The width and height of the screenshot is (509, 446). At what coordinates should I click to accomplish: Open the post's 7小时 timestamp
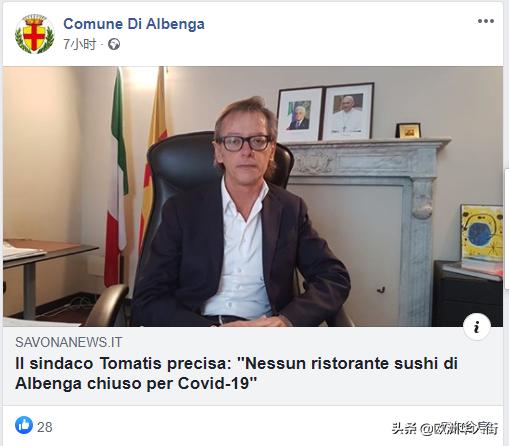pos(80,44)
